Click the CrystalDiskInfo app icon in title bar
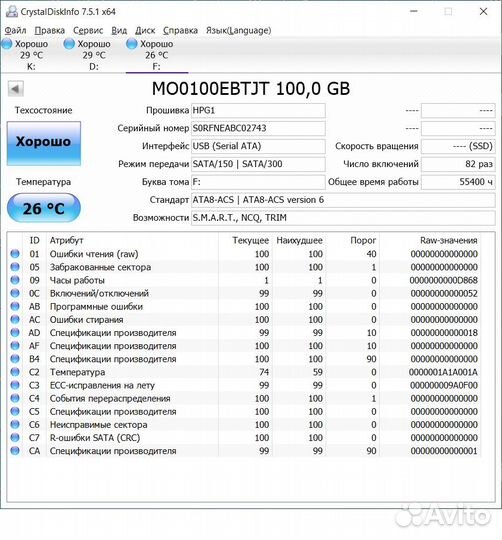 pos(12,11)
